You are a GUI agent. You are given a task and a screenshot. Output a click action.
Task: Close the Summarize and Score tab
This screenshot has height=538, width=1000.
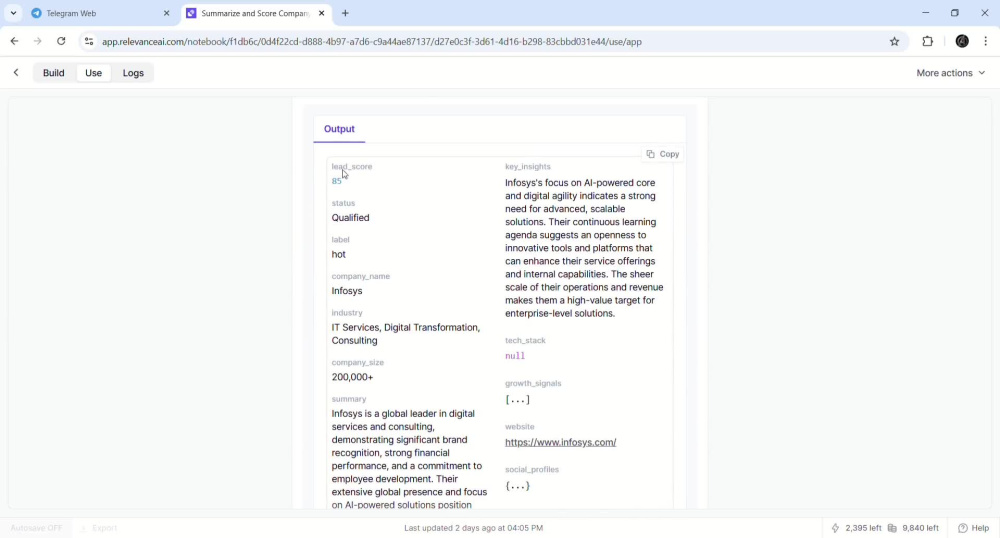coord(321,13)
